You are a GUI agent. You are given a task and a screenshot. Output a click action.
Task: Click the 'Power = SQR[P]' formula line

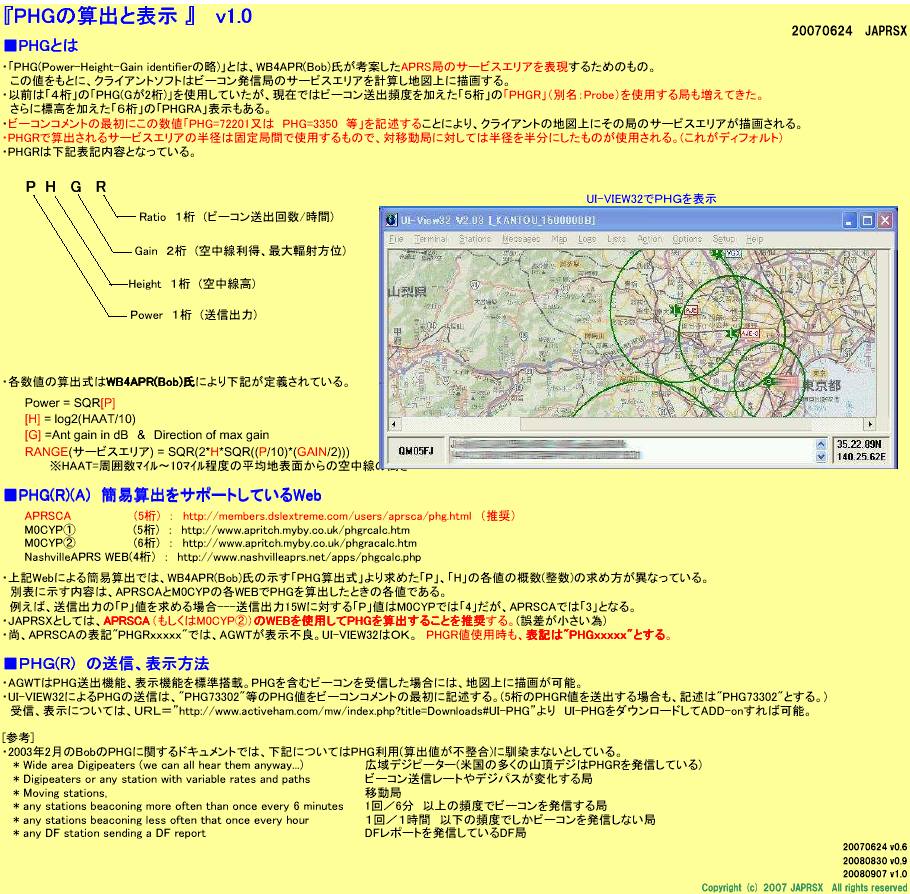click(x=70, y=403)
